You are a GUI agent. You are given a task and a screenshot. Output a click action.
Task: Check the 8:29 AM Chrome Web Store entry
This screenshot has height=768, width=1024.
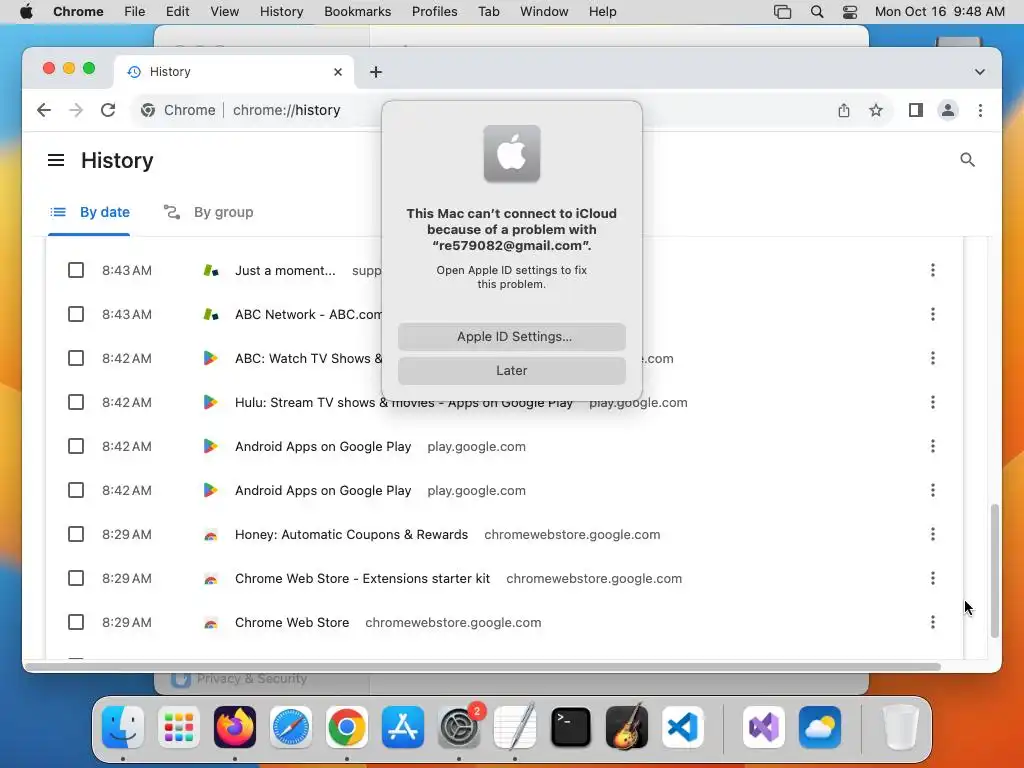coord(76,622)
